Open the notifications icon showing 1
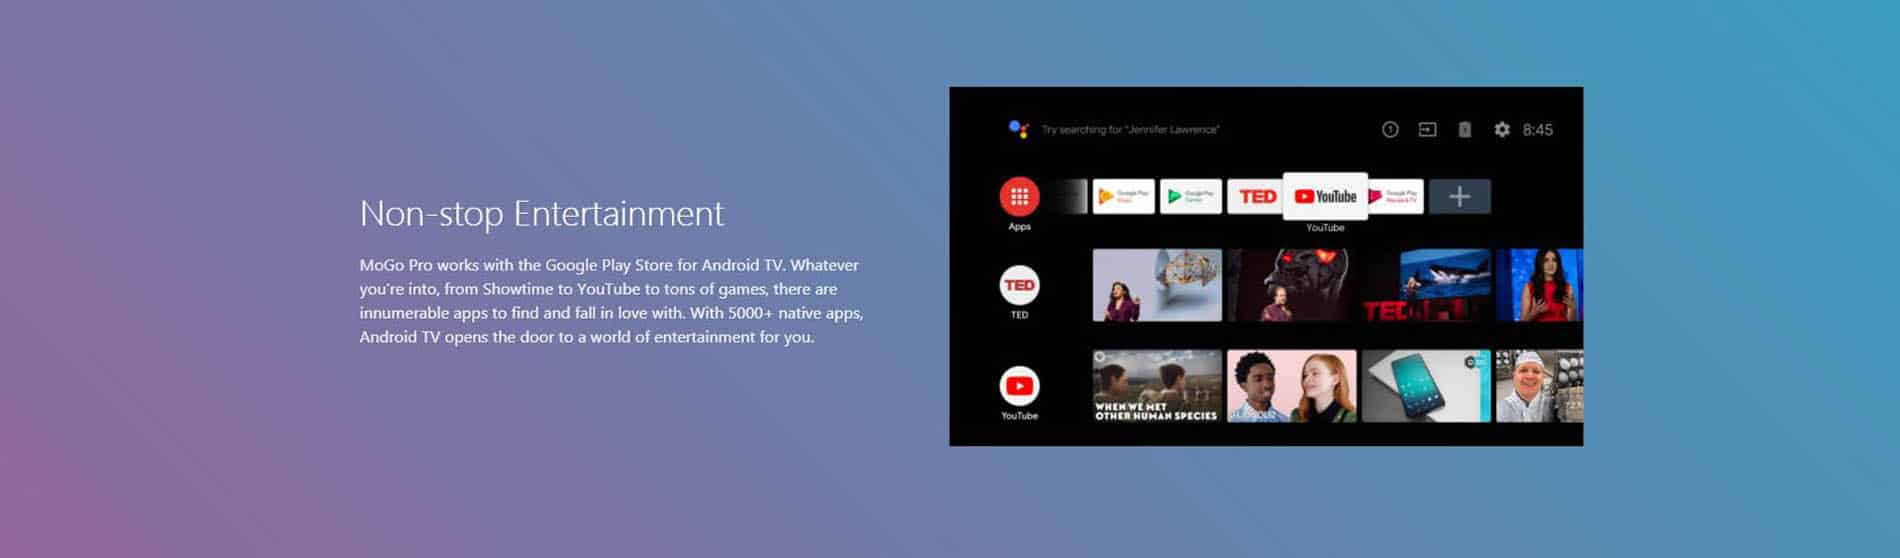The height and width of the screenshot is (558, 1900). [1390, 129]
